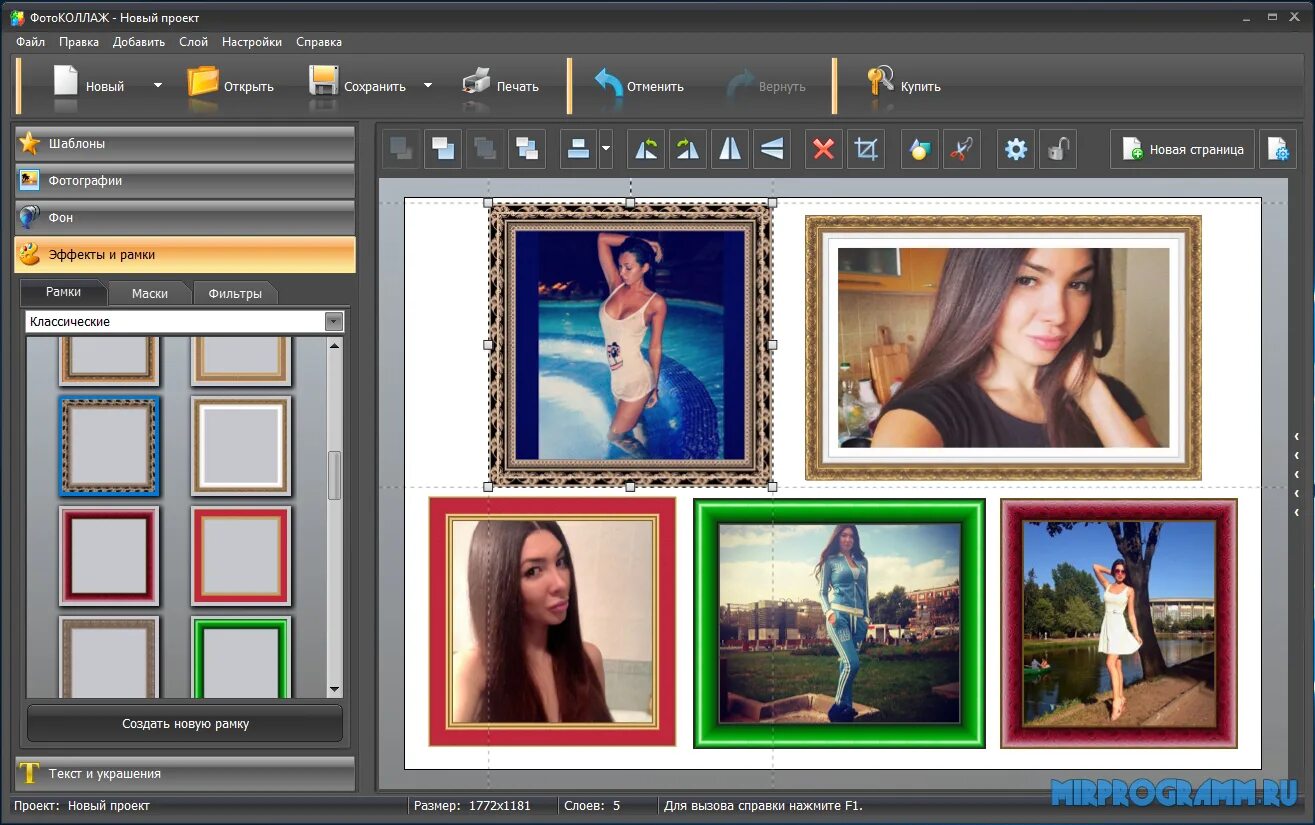Delete the selected object with red X
The image size is (1315, 825).
coord(824,150)
